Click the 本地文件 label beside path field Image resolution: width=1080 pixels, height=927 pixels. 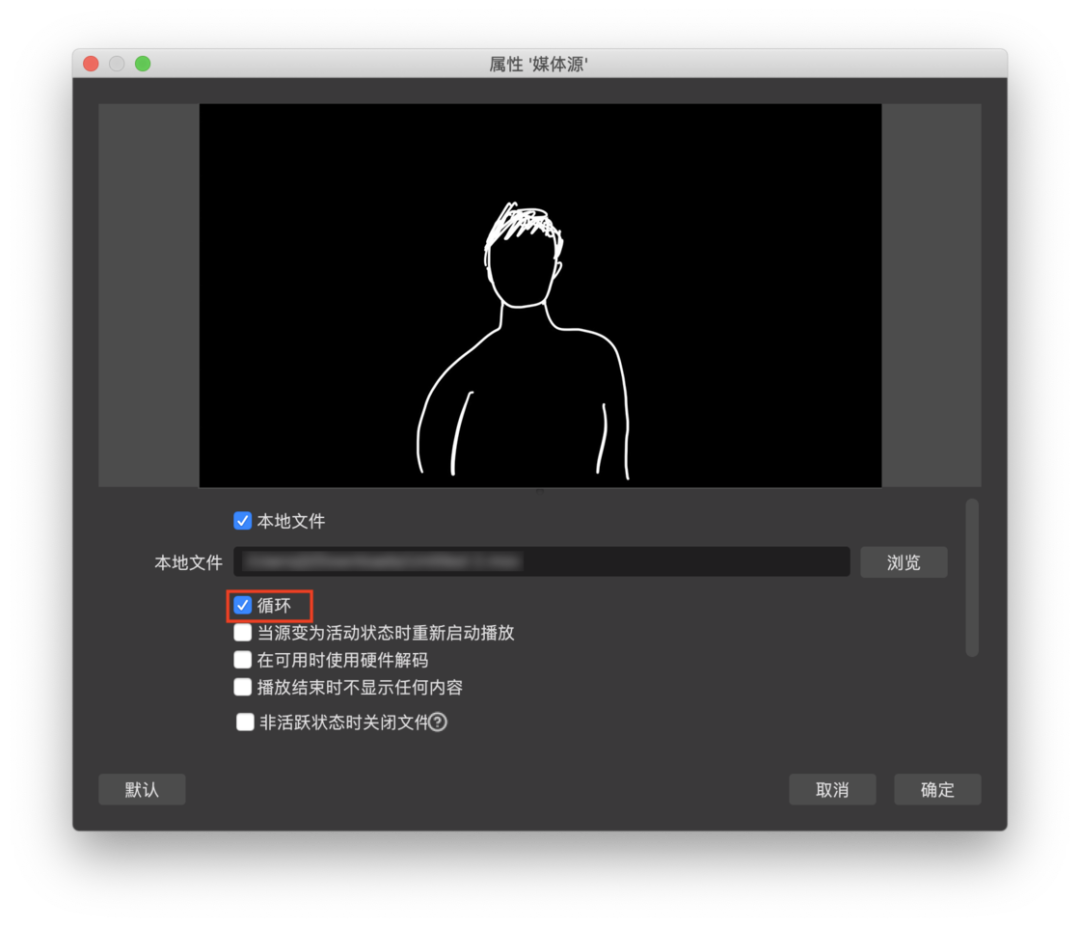point(188,563)
